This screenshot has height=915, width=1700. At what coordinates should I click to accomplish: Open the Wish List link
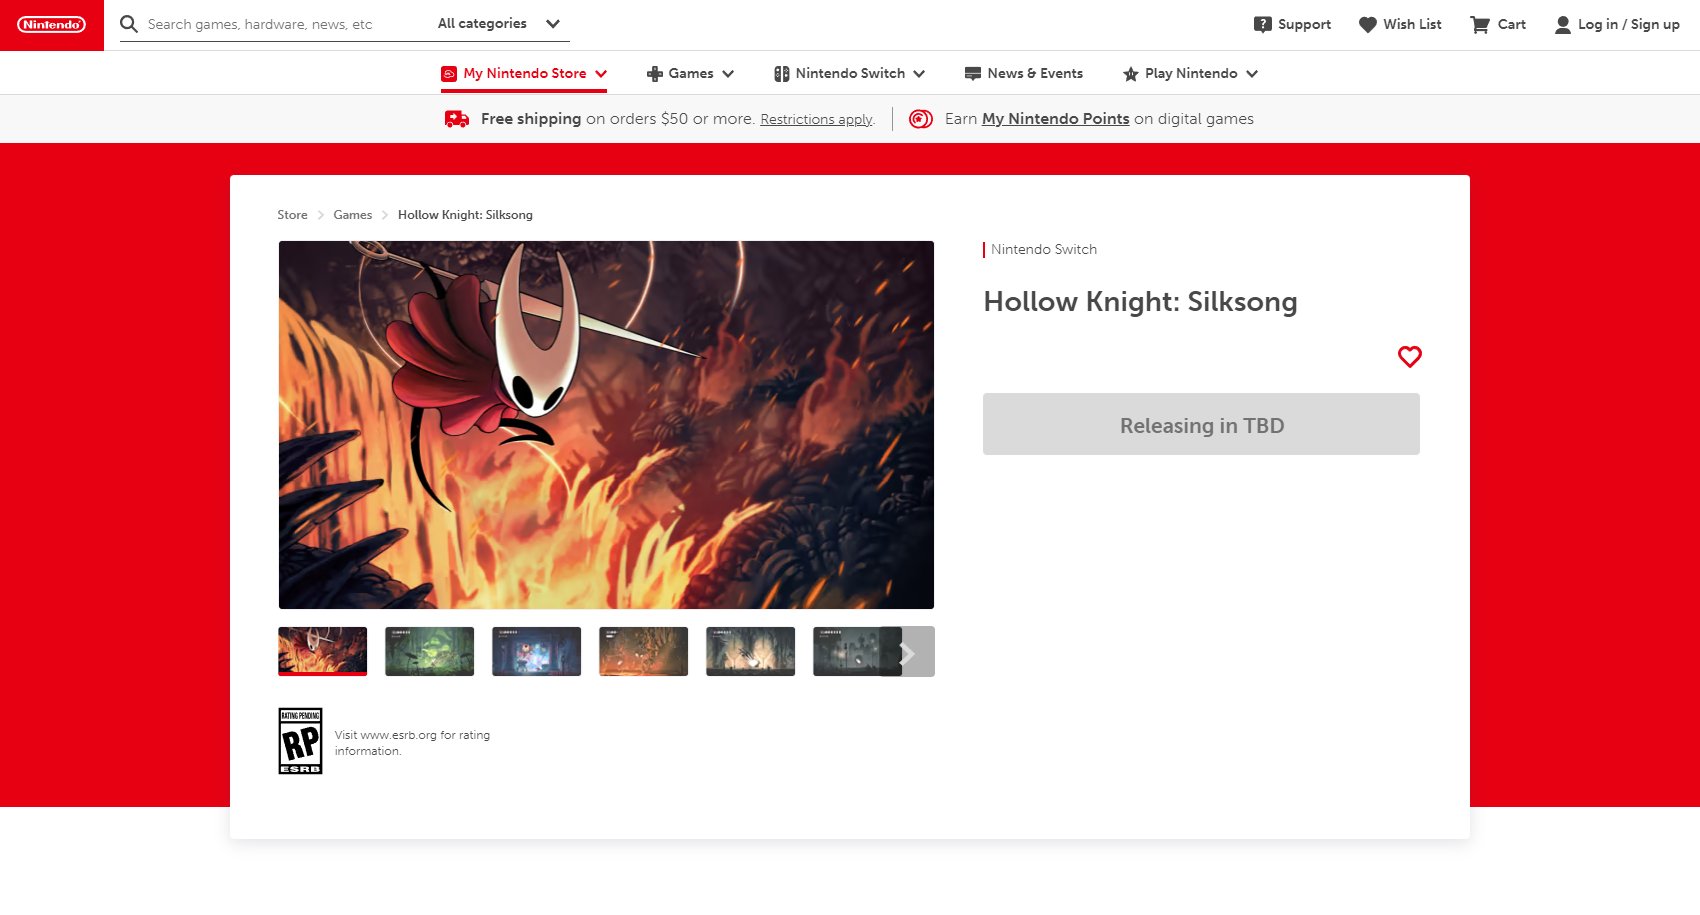(1412, 24)
